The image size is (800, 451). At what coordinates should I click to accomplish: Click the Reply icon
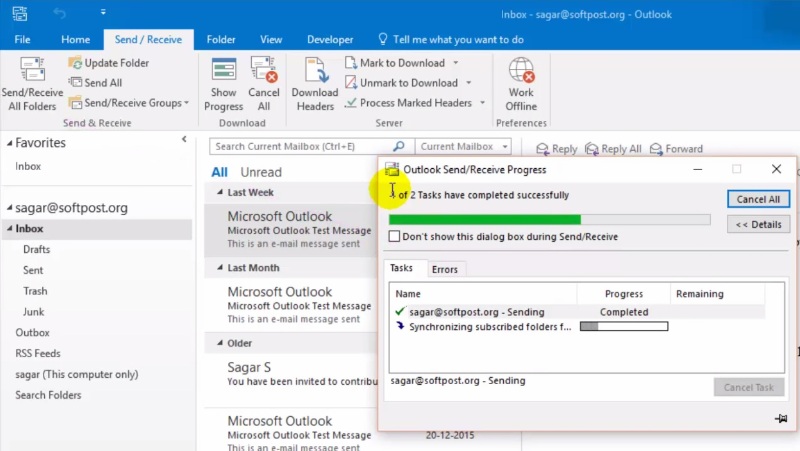(x=542, y=149)
